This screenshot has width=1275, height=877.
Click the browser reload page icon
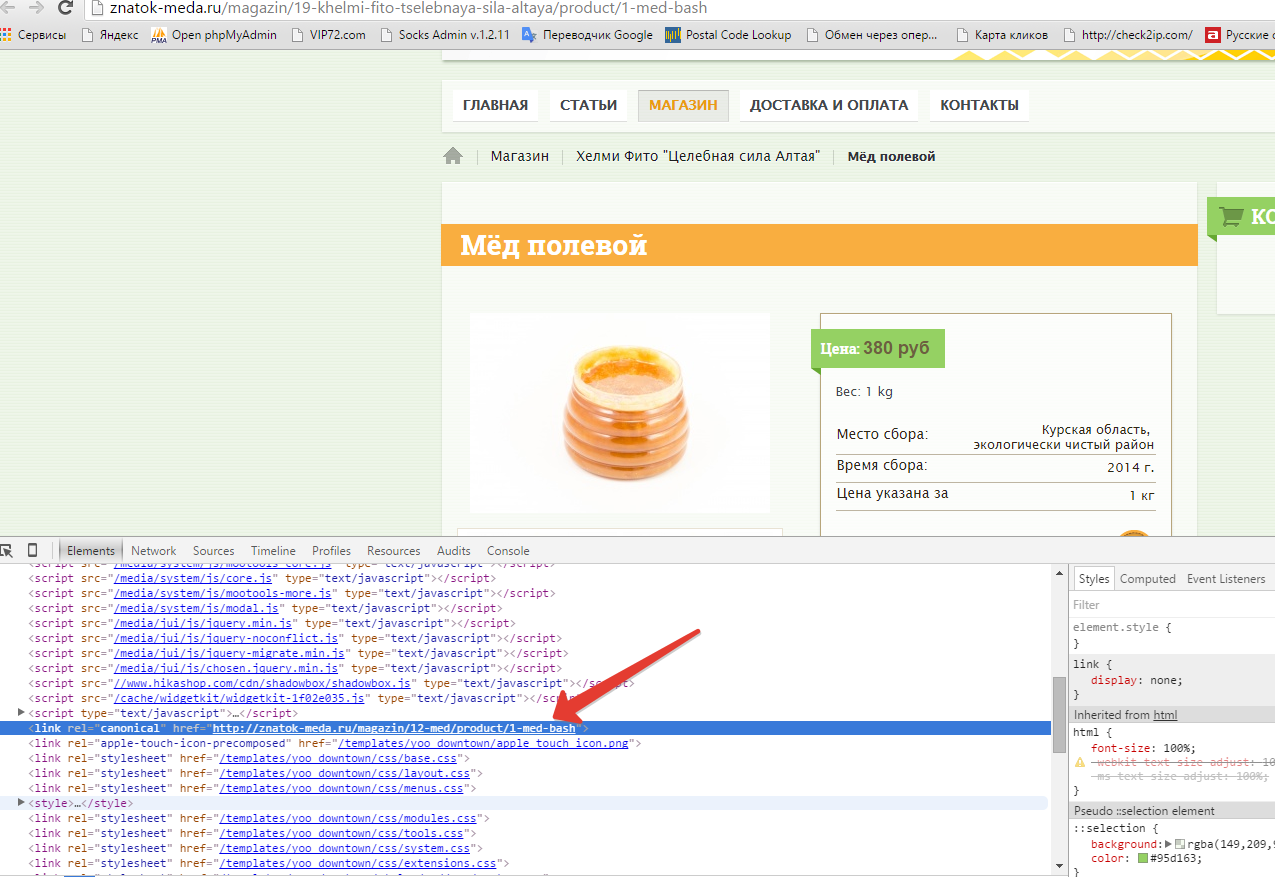[65, 8]
